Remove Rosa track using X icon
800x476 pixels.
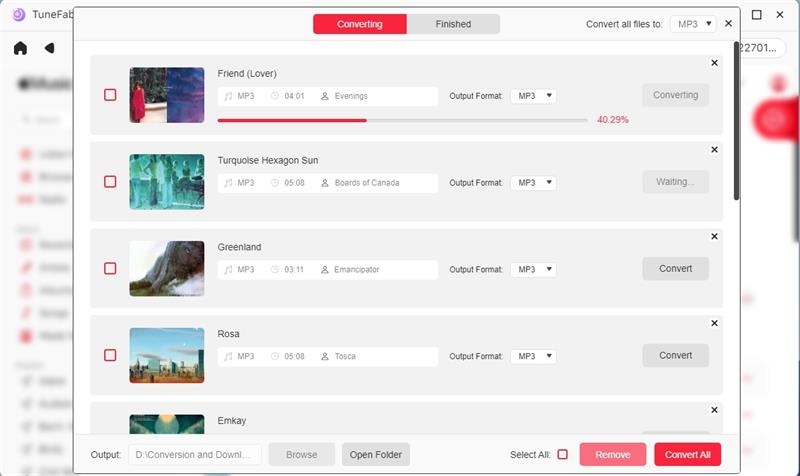click(x=714, y=324)
